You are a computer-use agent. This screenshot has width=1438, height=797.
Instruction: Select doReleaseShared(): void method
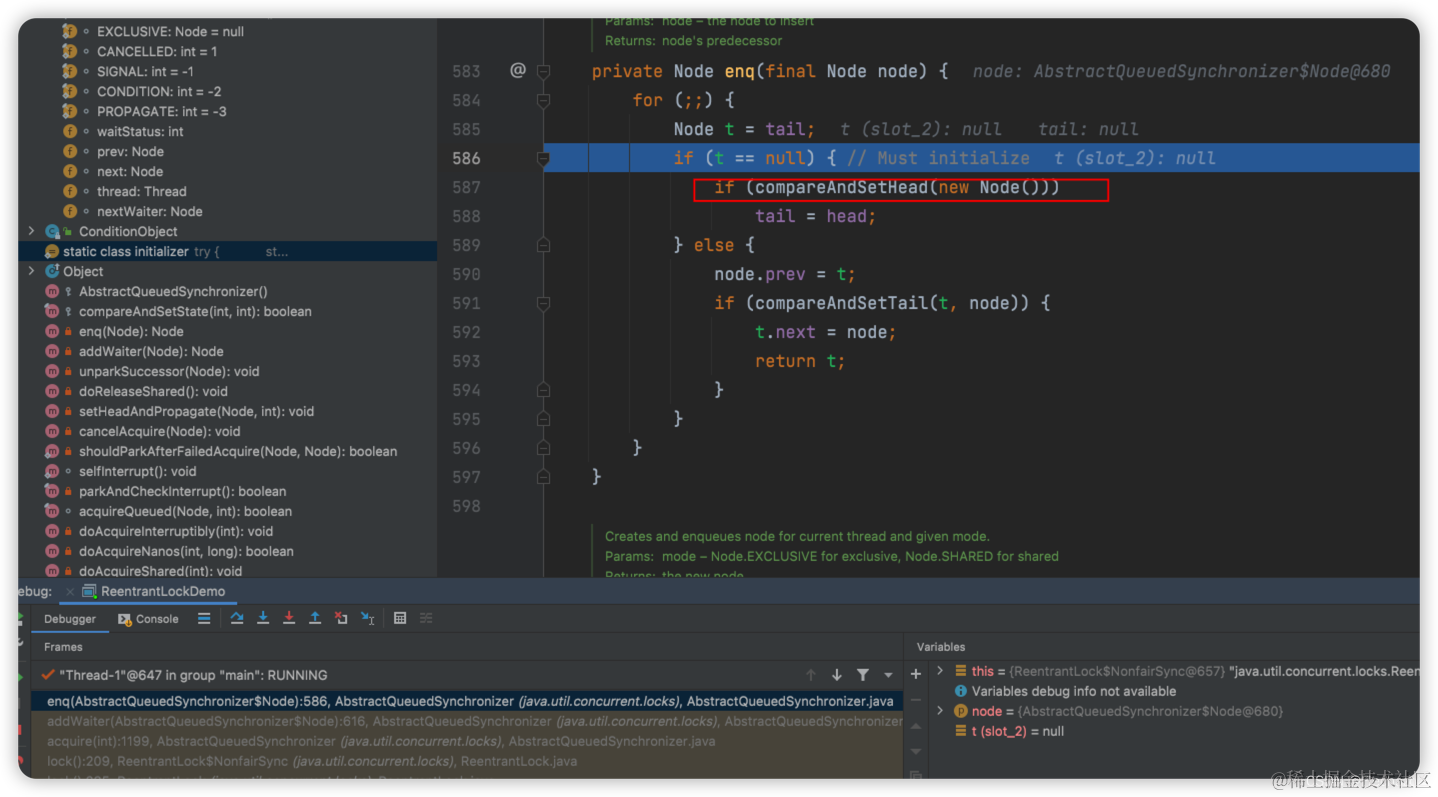pos(153,391)
